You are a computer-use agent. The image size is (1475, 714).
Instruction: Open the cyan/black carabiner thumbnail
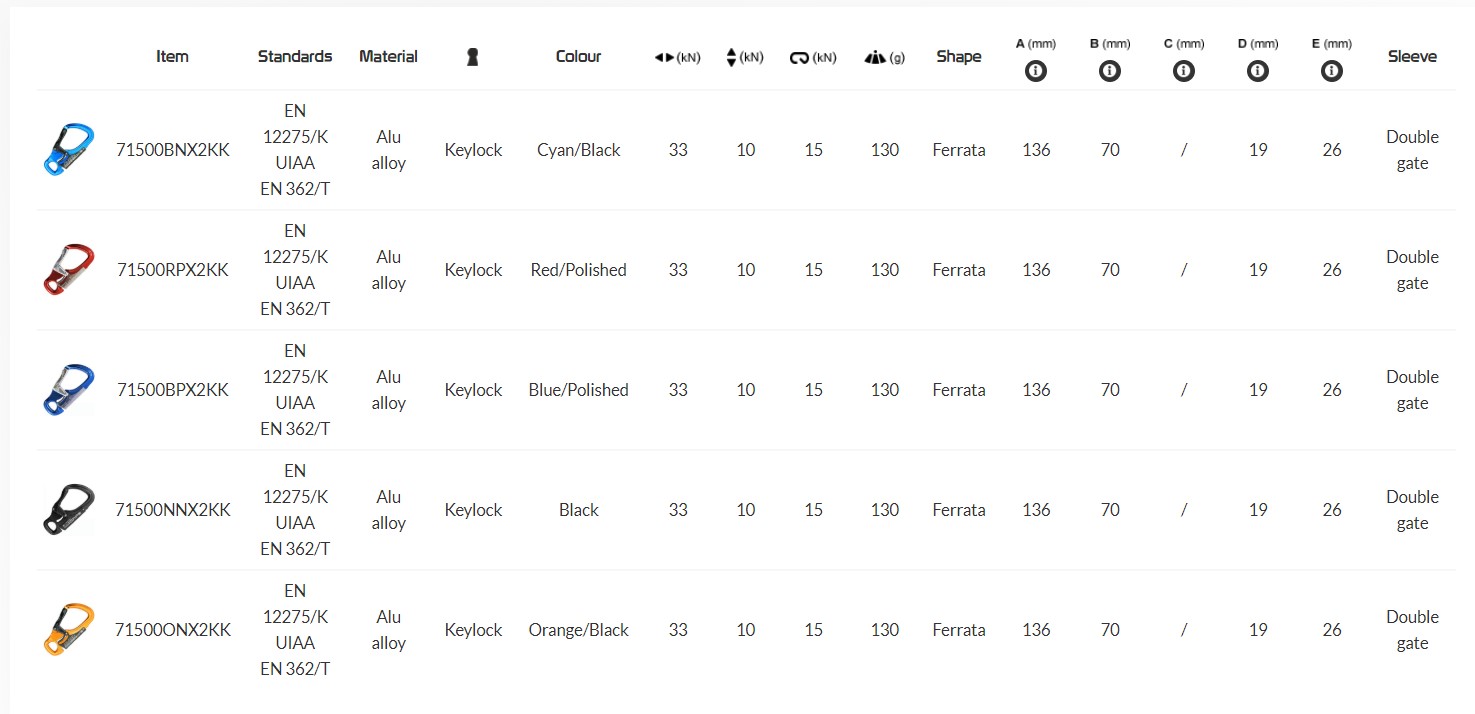click(x=69, y=150)
